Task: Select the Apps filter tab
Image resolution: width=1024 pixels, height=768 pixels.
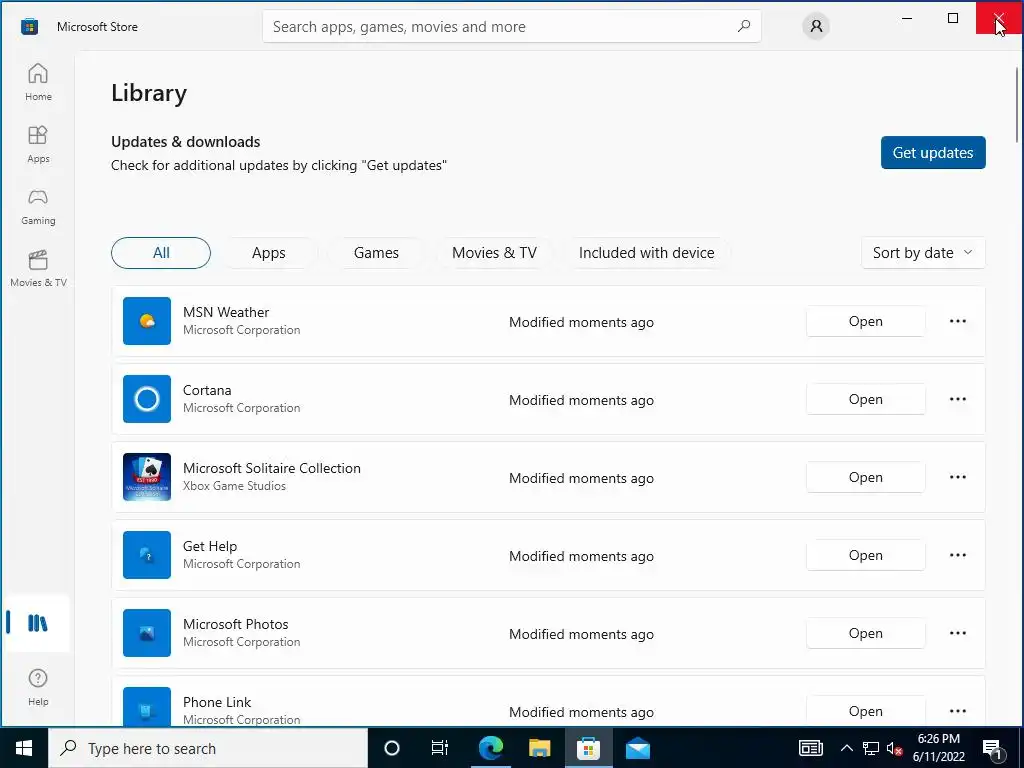Action: click(268, 253)
